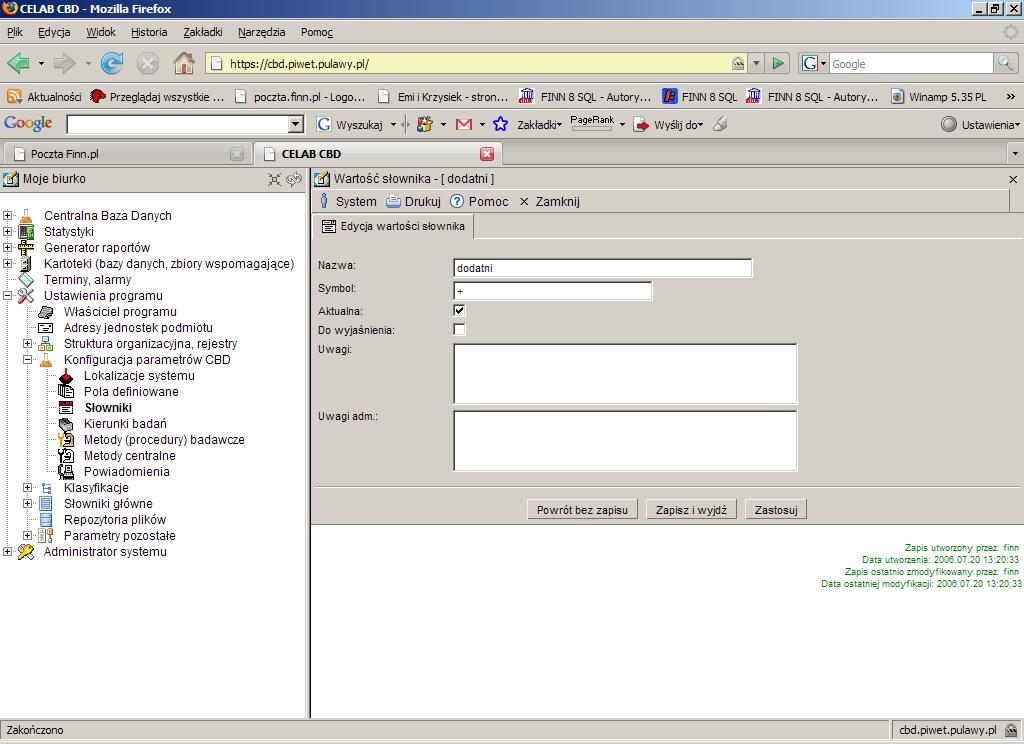The height and width of the screenshot is (744, 1024).
Task: Click Zamknij in the panel toolbar
Action: coord(550,201)
